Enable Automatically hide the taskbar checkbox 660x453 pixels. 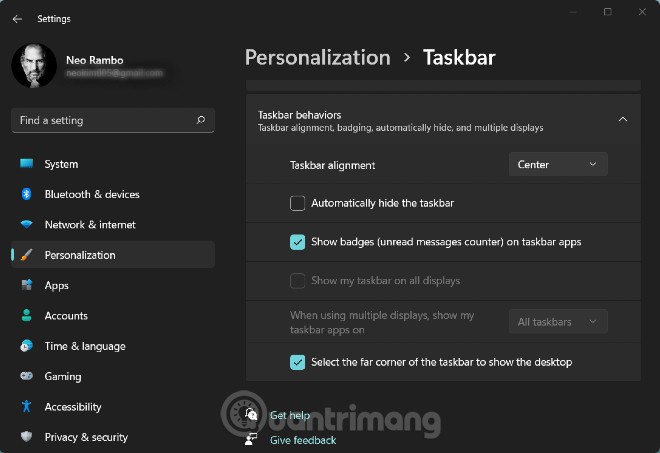(x=298, y=203)
